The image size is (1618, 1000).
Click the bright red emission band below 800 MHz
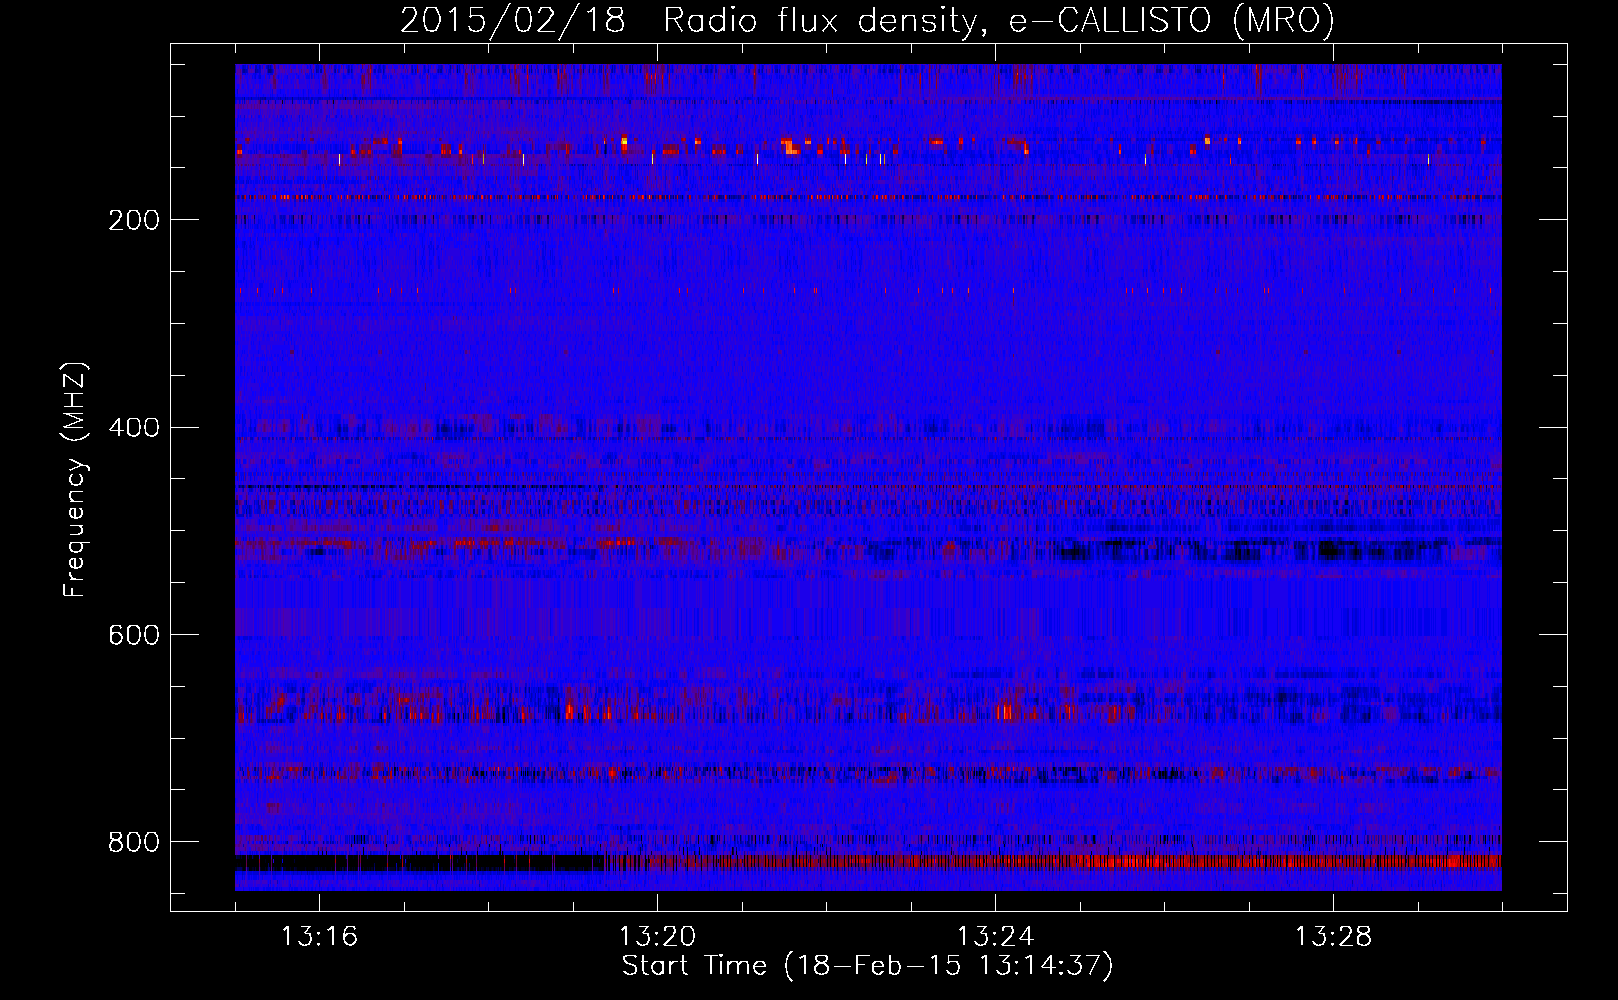[1055, 862]
